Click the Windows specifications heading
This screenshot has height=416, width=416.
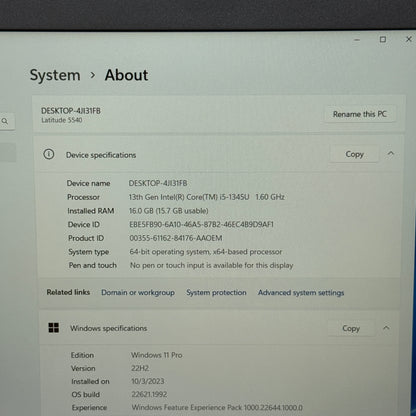(108, 328)
